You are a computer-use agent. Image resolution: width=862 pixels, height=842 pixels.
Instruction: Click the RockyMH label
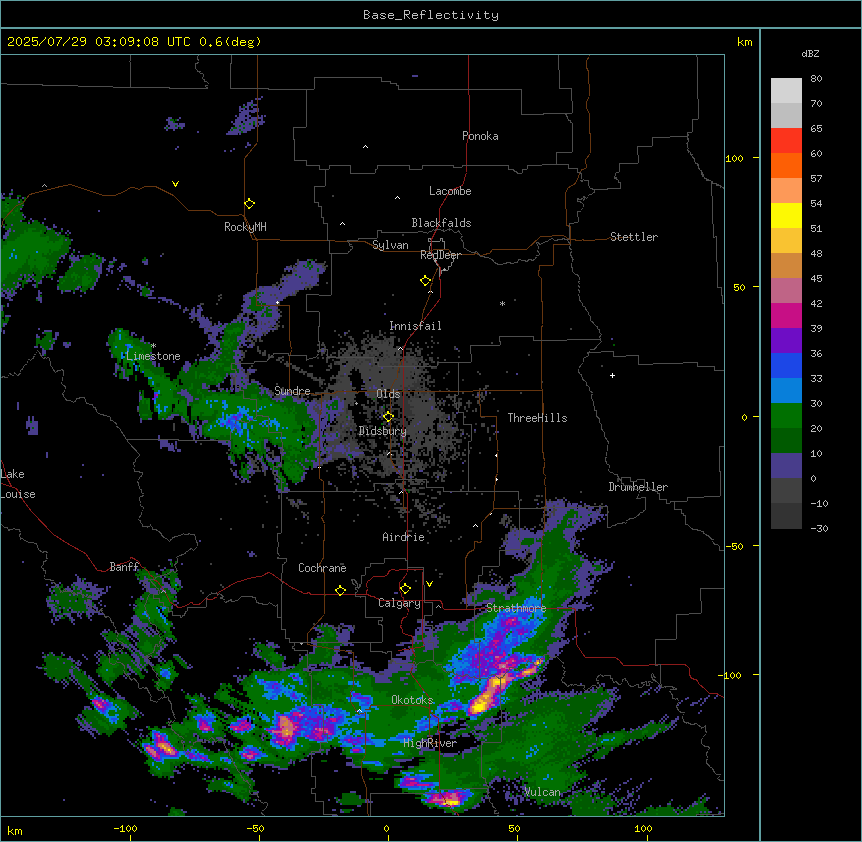(245, 227)
